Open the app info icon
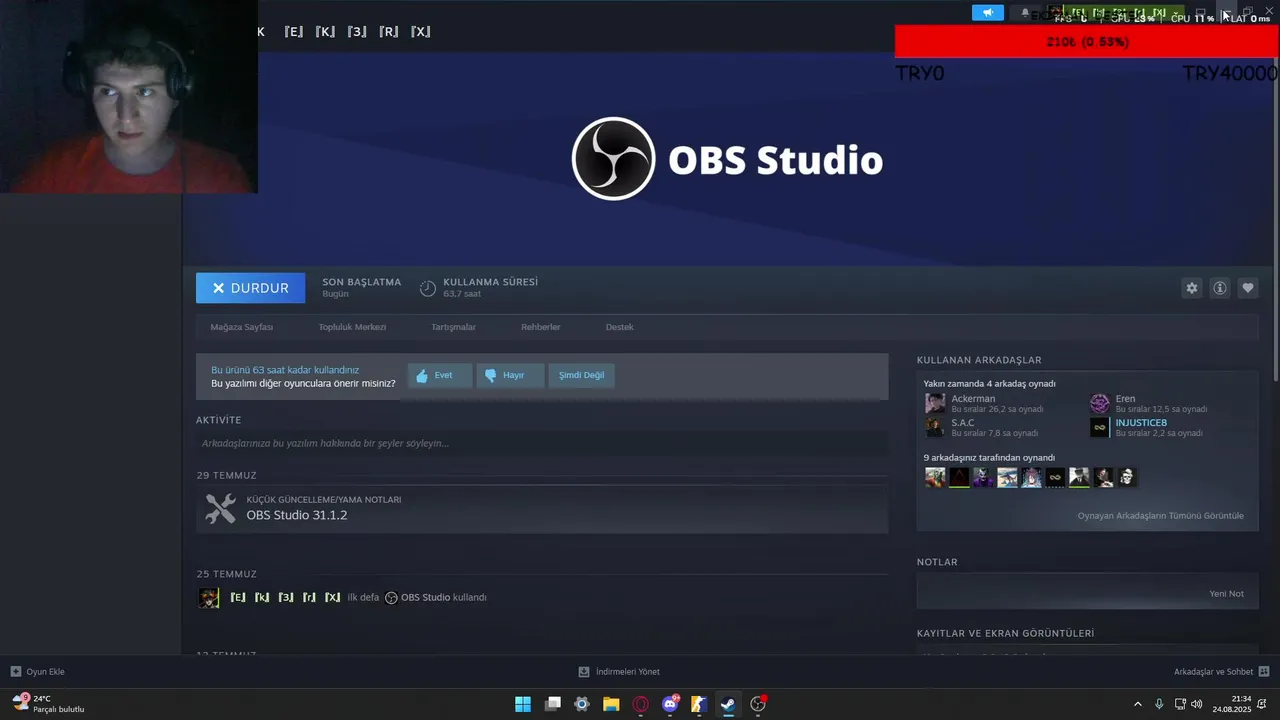Screen dimensions: 1280x720 [1220, 288]
